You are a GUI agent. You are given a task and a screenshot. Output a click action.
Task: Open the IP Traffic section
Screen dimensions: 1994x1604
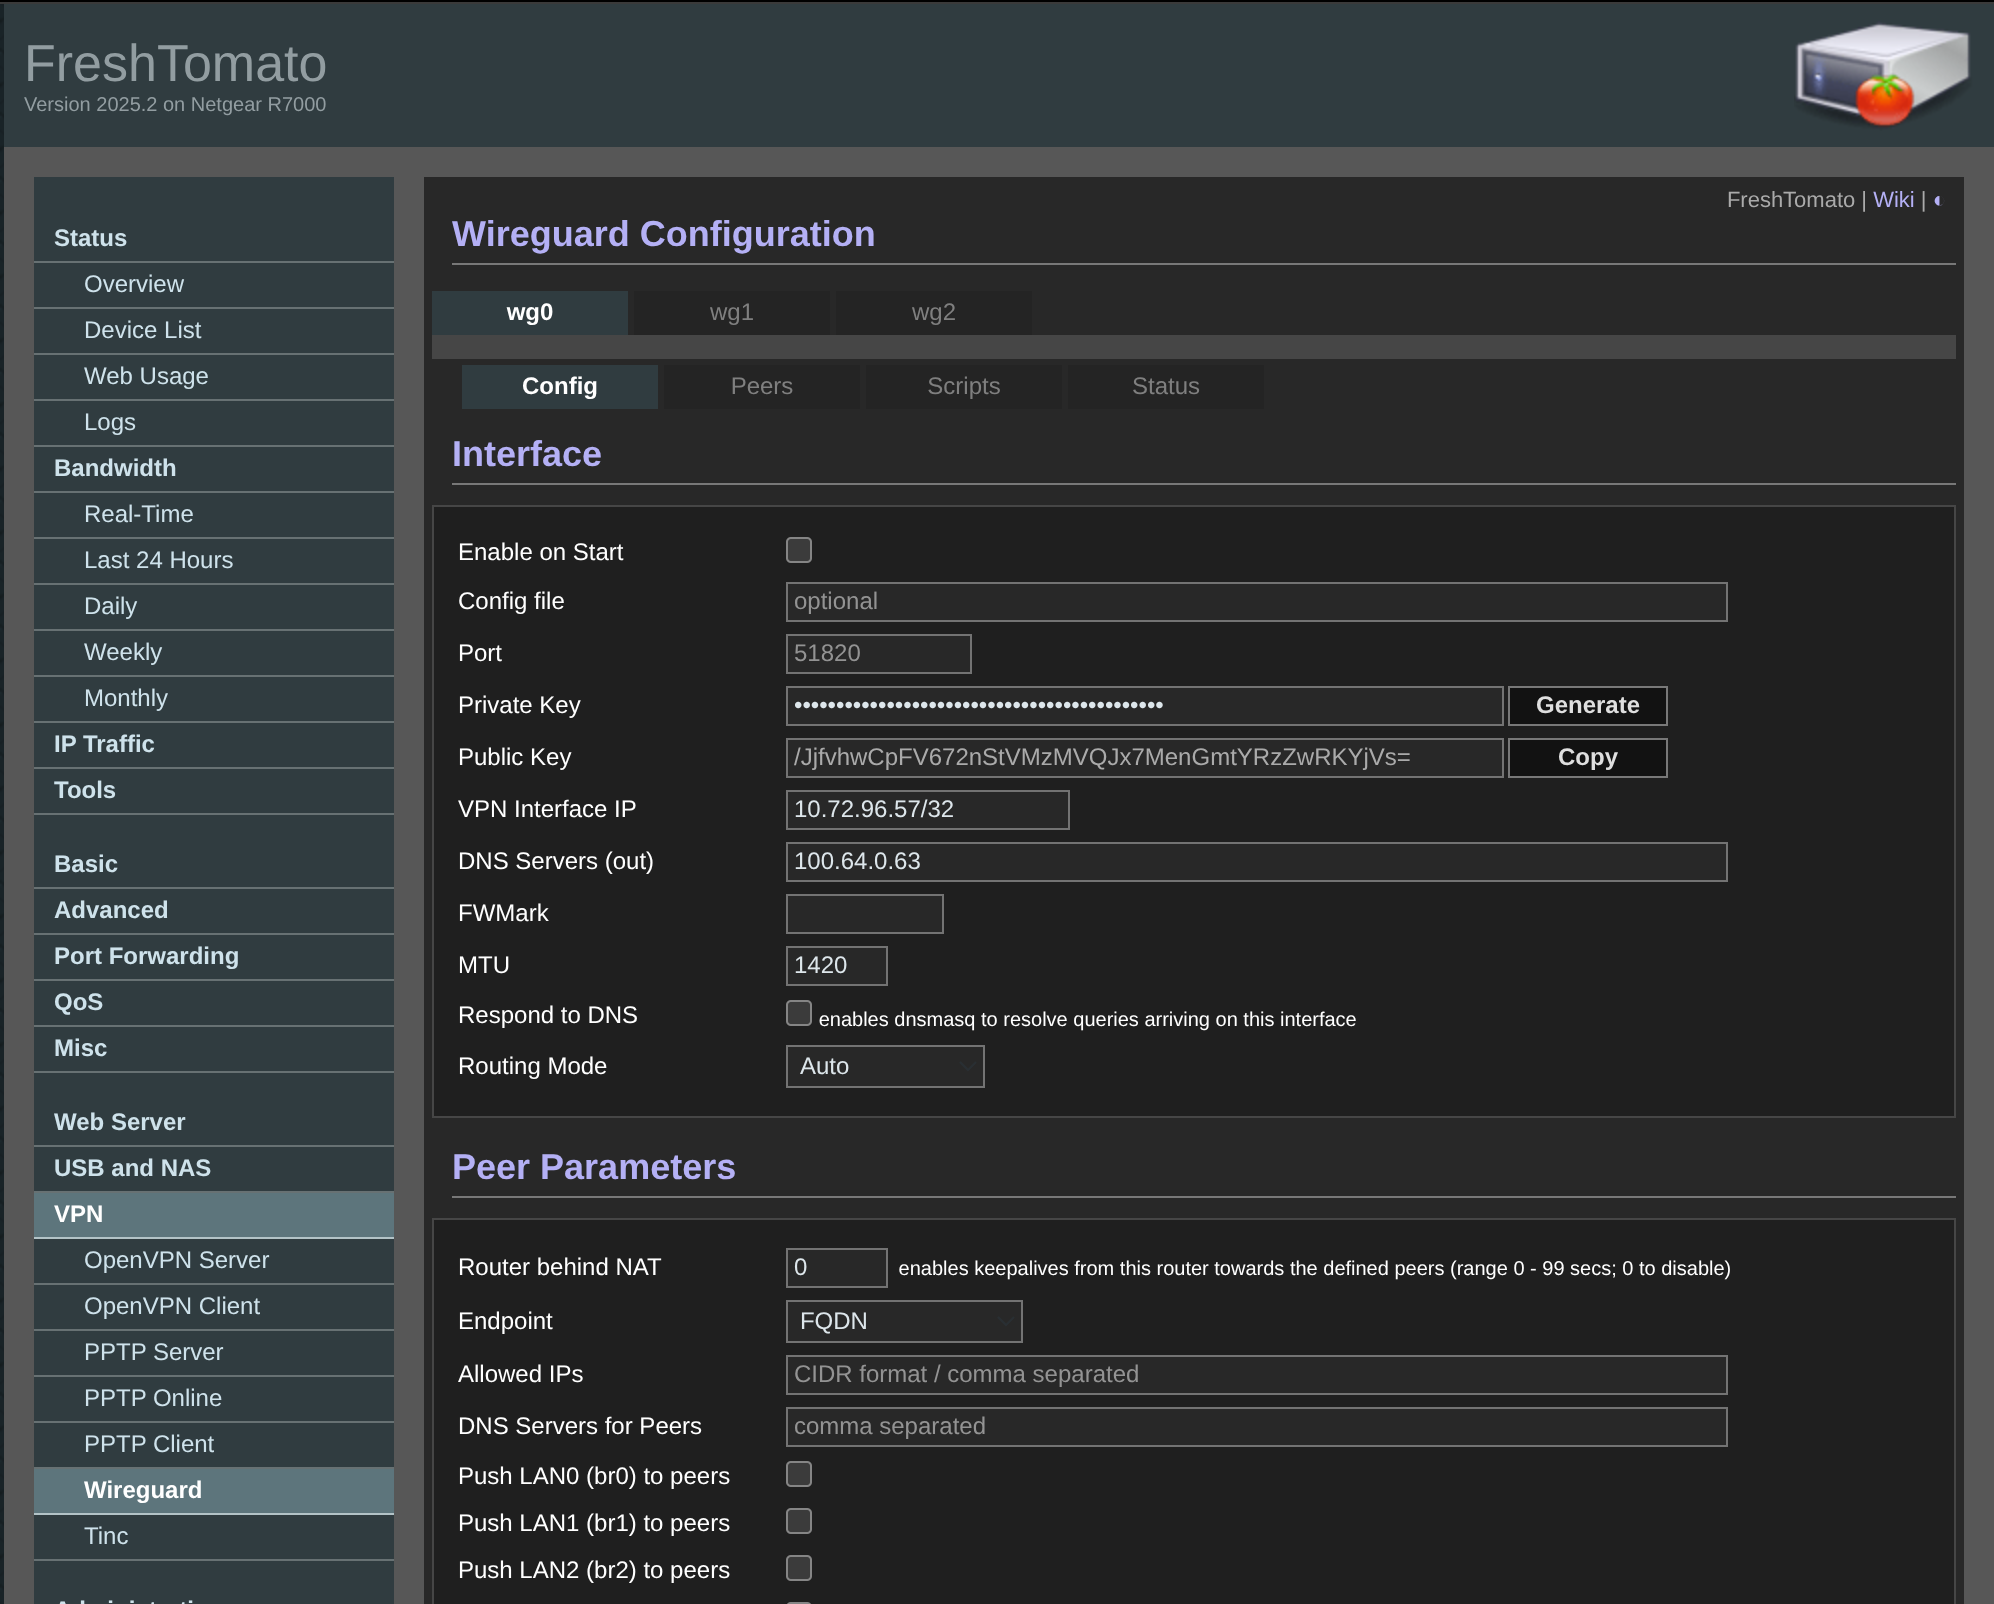point(214,745)
